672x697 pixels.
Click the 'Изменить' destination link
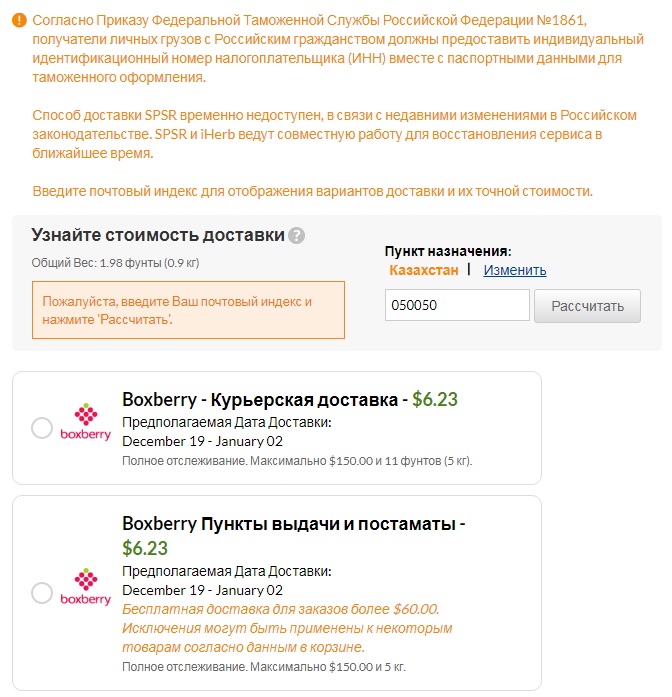pyautogui.click(x=515, y=270)
